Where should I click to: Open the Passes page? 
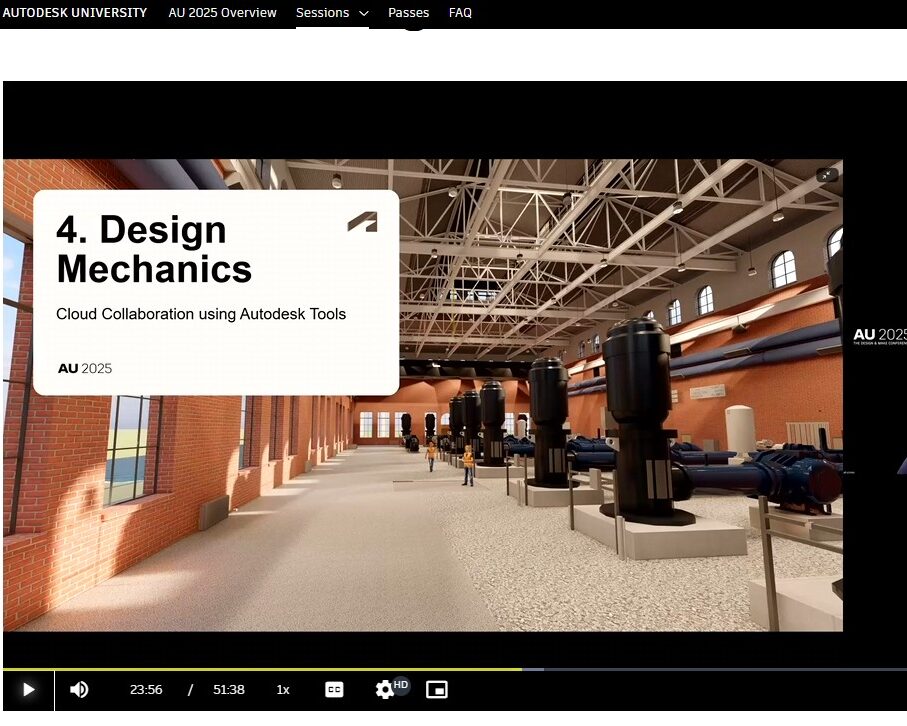[408, 13]
